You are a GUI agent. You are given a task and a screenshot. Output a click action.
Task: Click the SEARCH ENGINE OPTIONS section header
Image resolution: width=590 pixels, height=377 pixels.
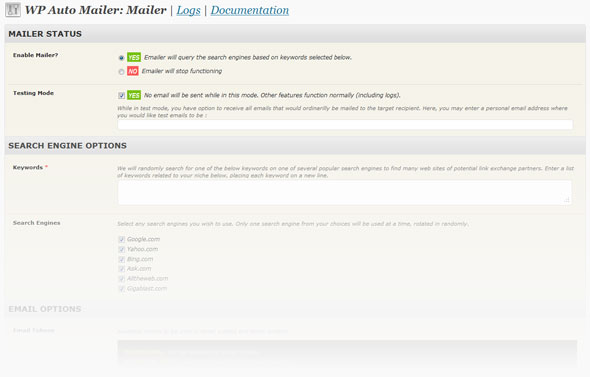(295, 146)
